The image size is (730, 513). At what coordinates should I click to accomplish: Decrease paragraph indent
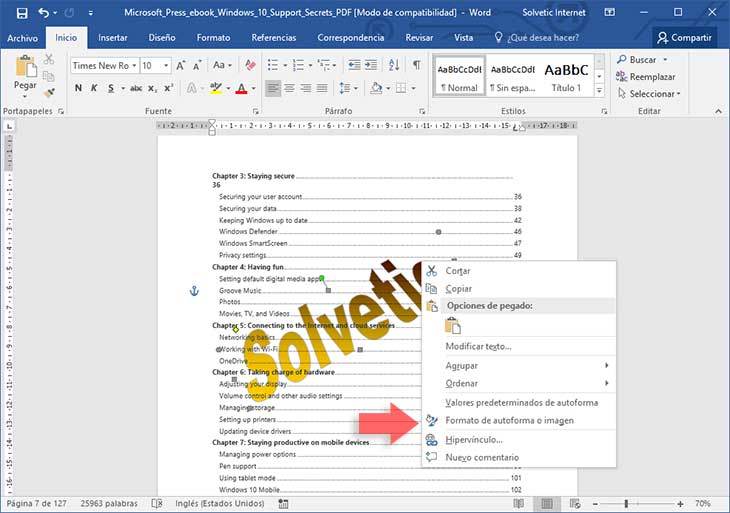(354, 65)
